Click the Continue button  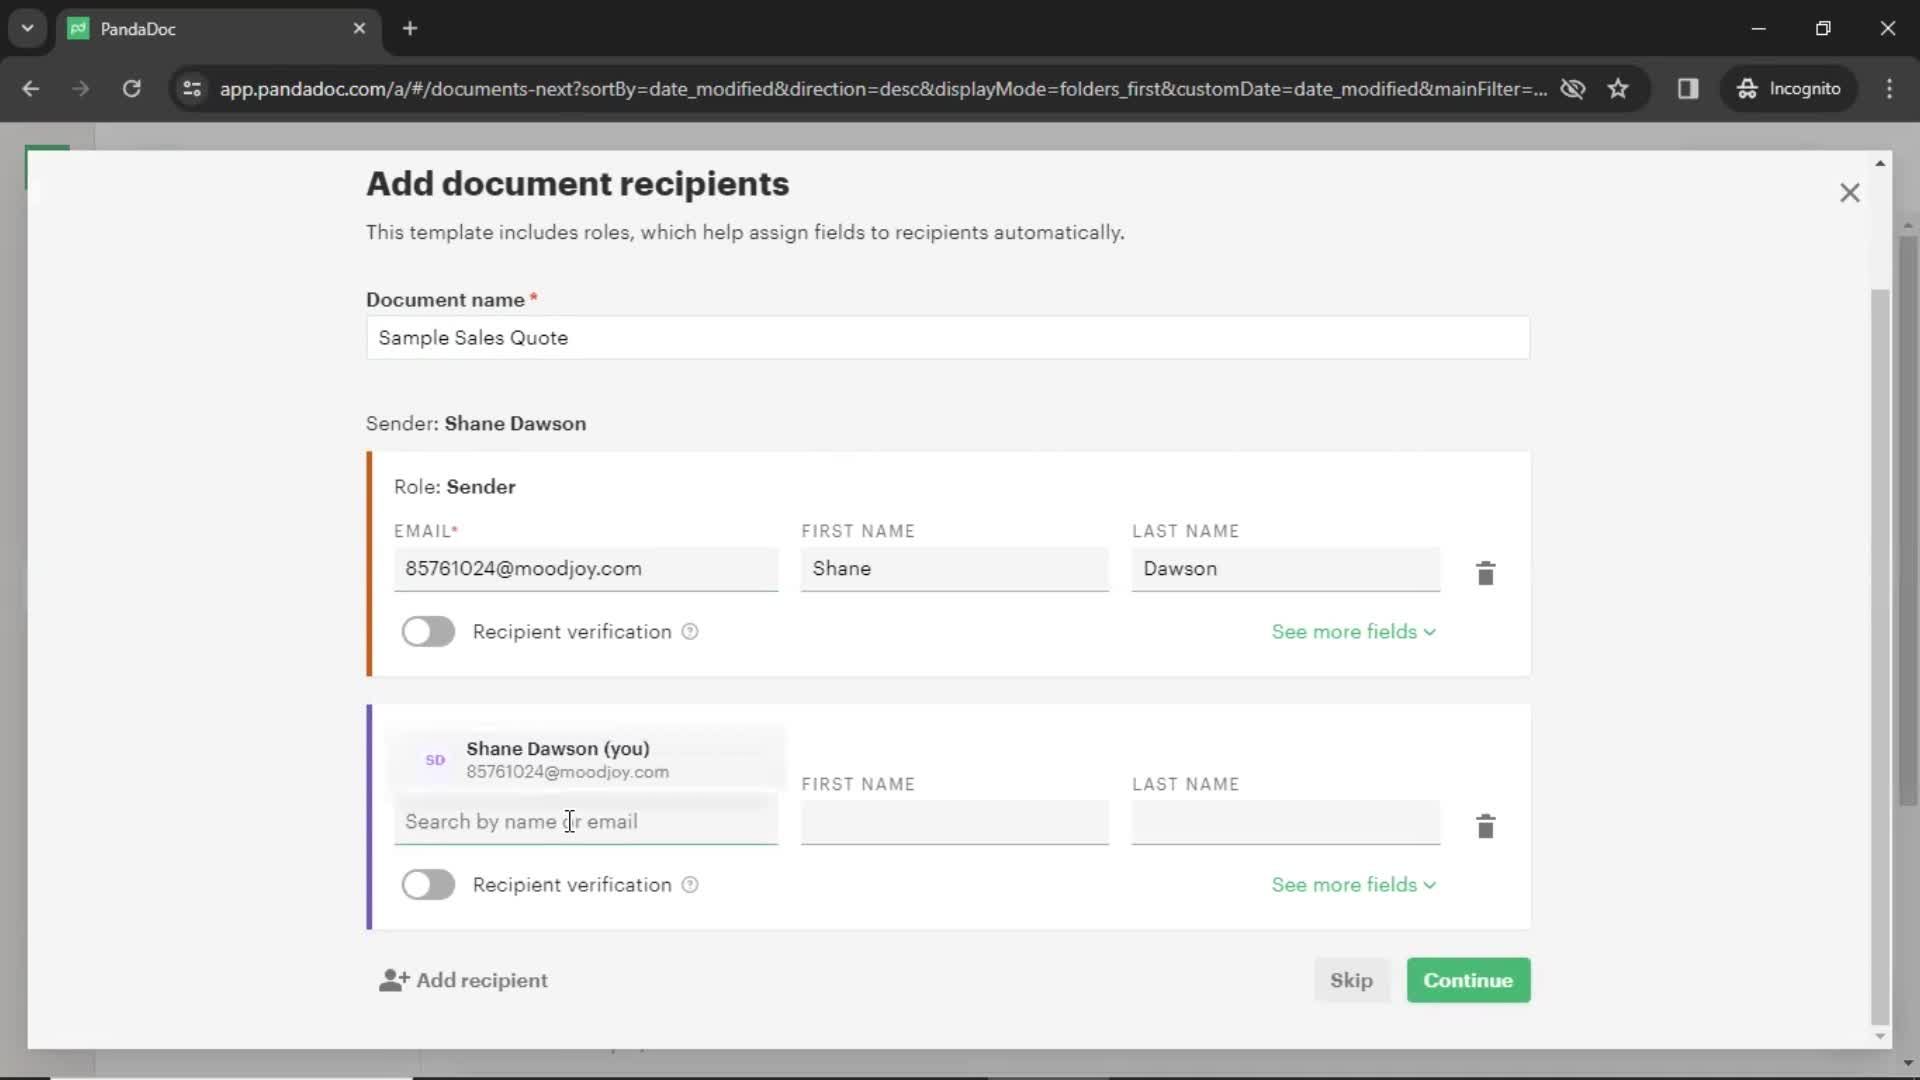[1468, 980]
